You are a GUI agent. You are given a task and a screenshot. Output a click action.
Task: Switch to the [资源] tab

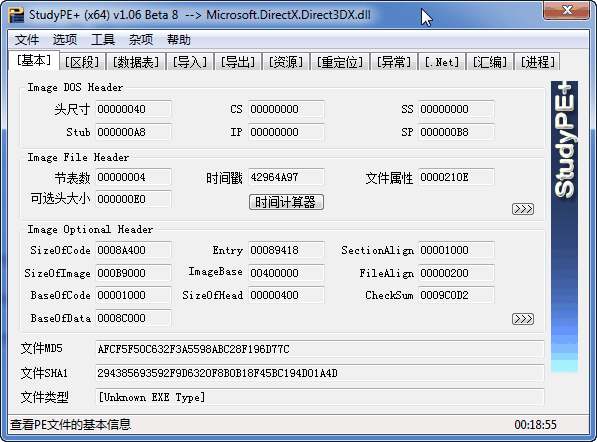[x=286, y=62]
